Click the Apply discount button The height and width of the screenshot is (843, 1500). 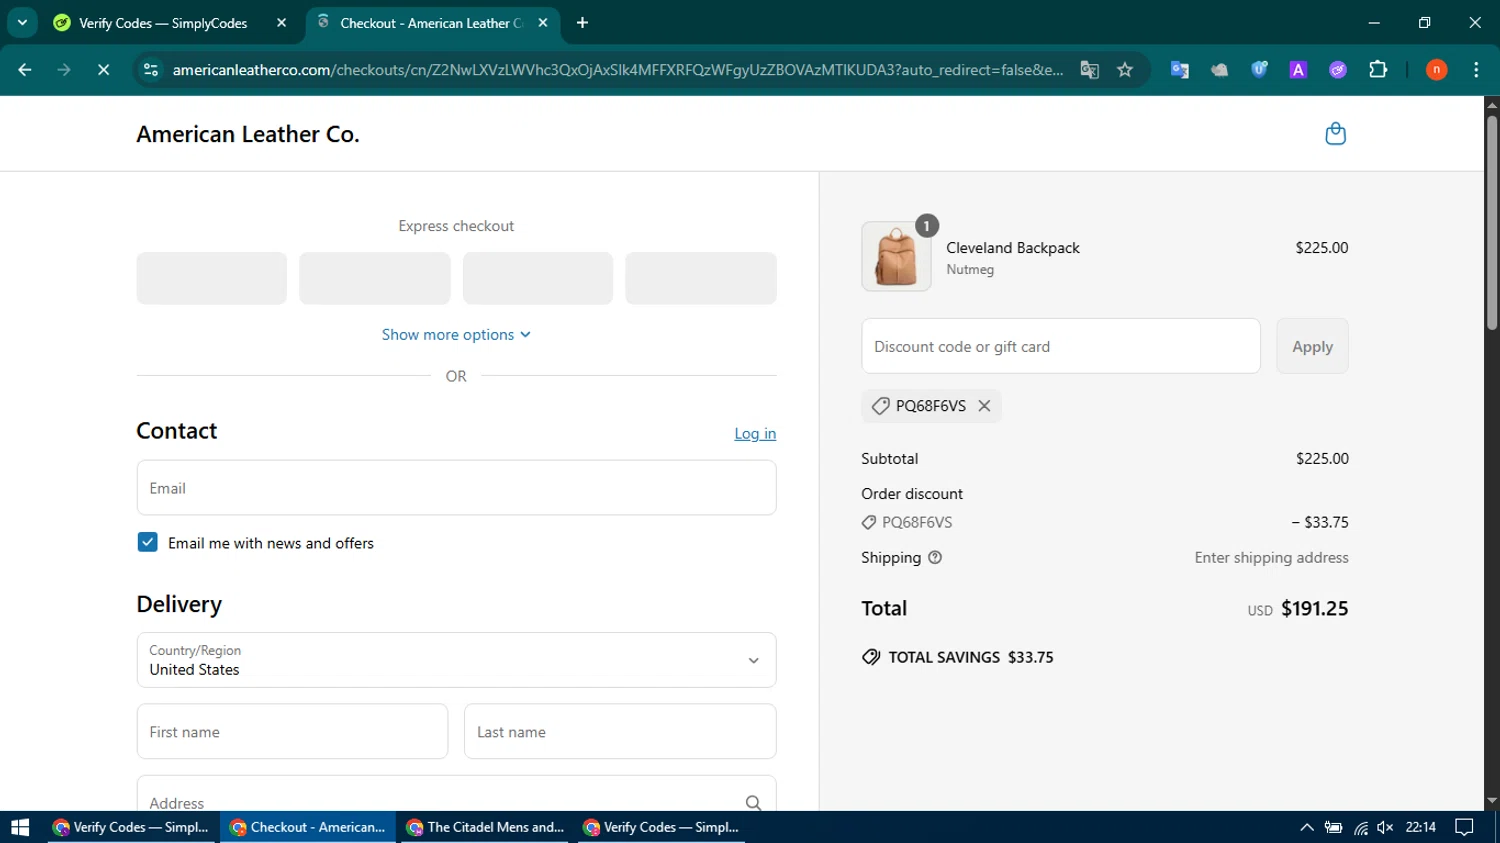(x=1312, y=346)
